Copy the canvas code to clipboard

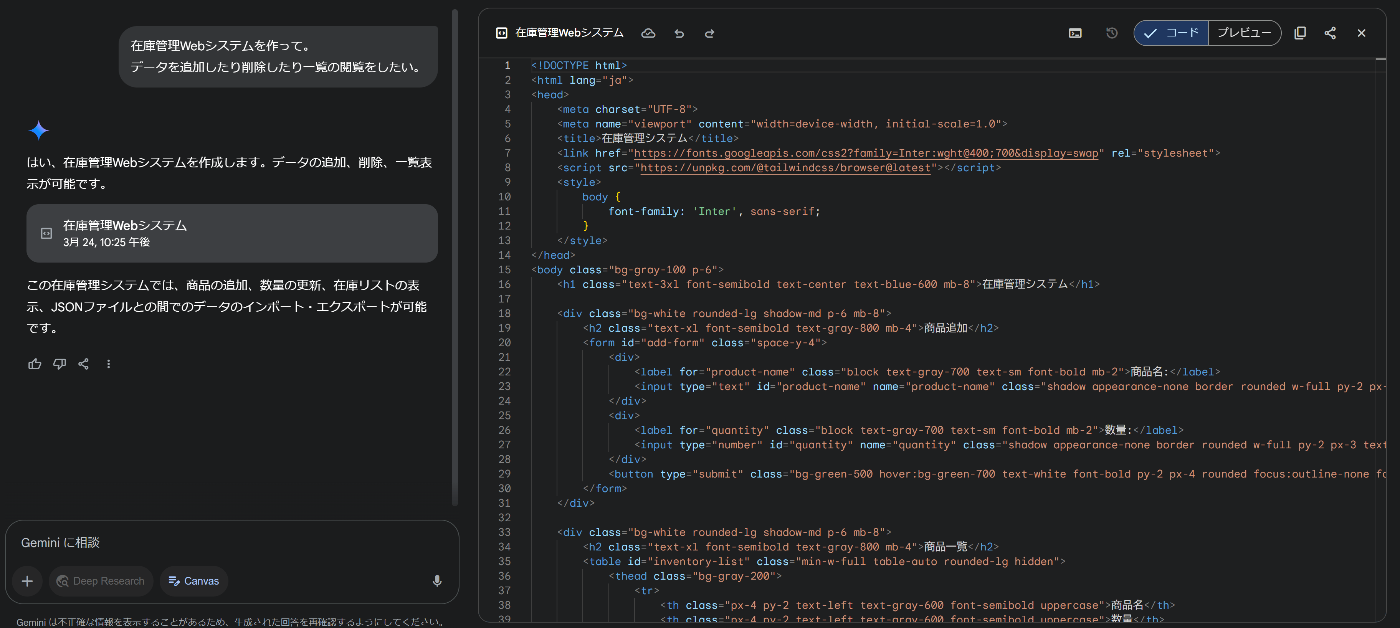tap(1300, 33)
